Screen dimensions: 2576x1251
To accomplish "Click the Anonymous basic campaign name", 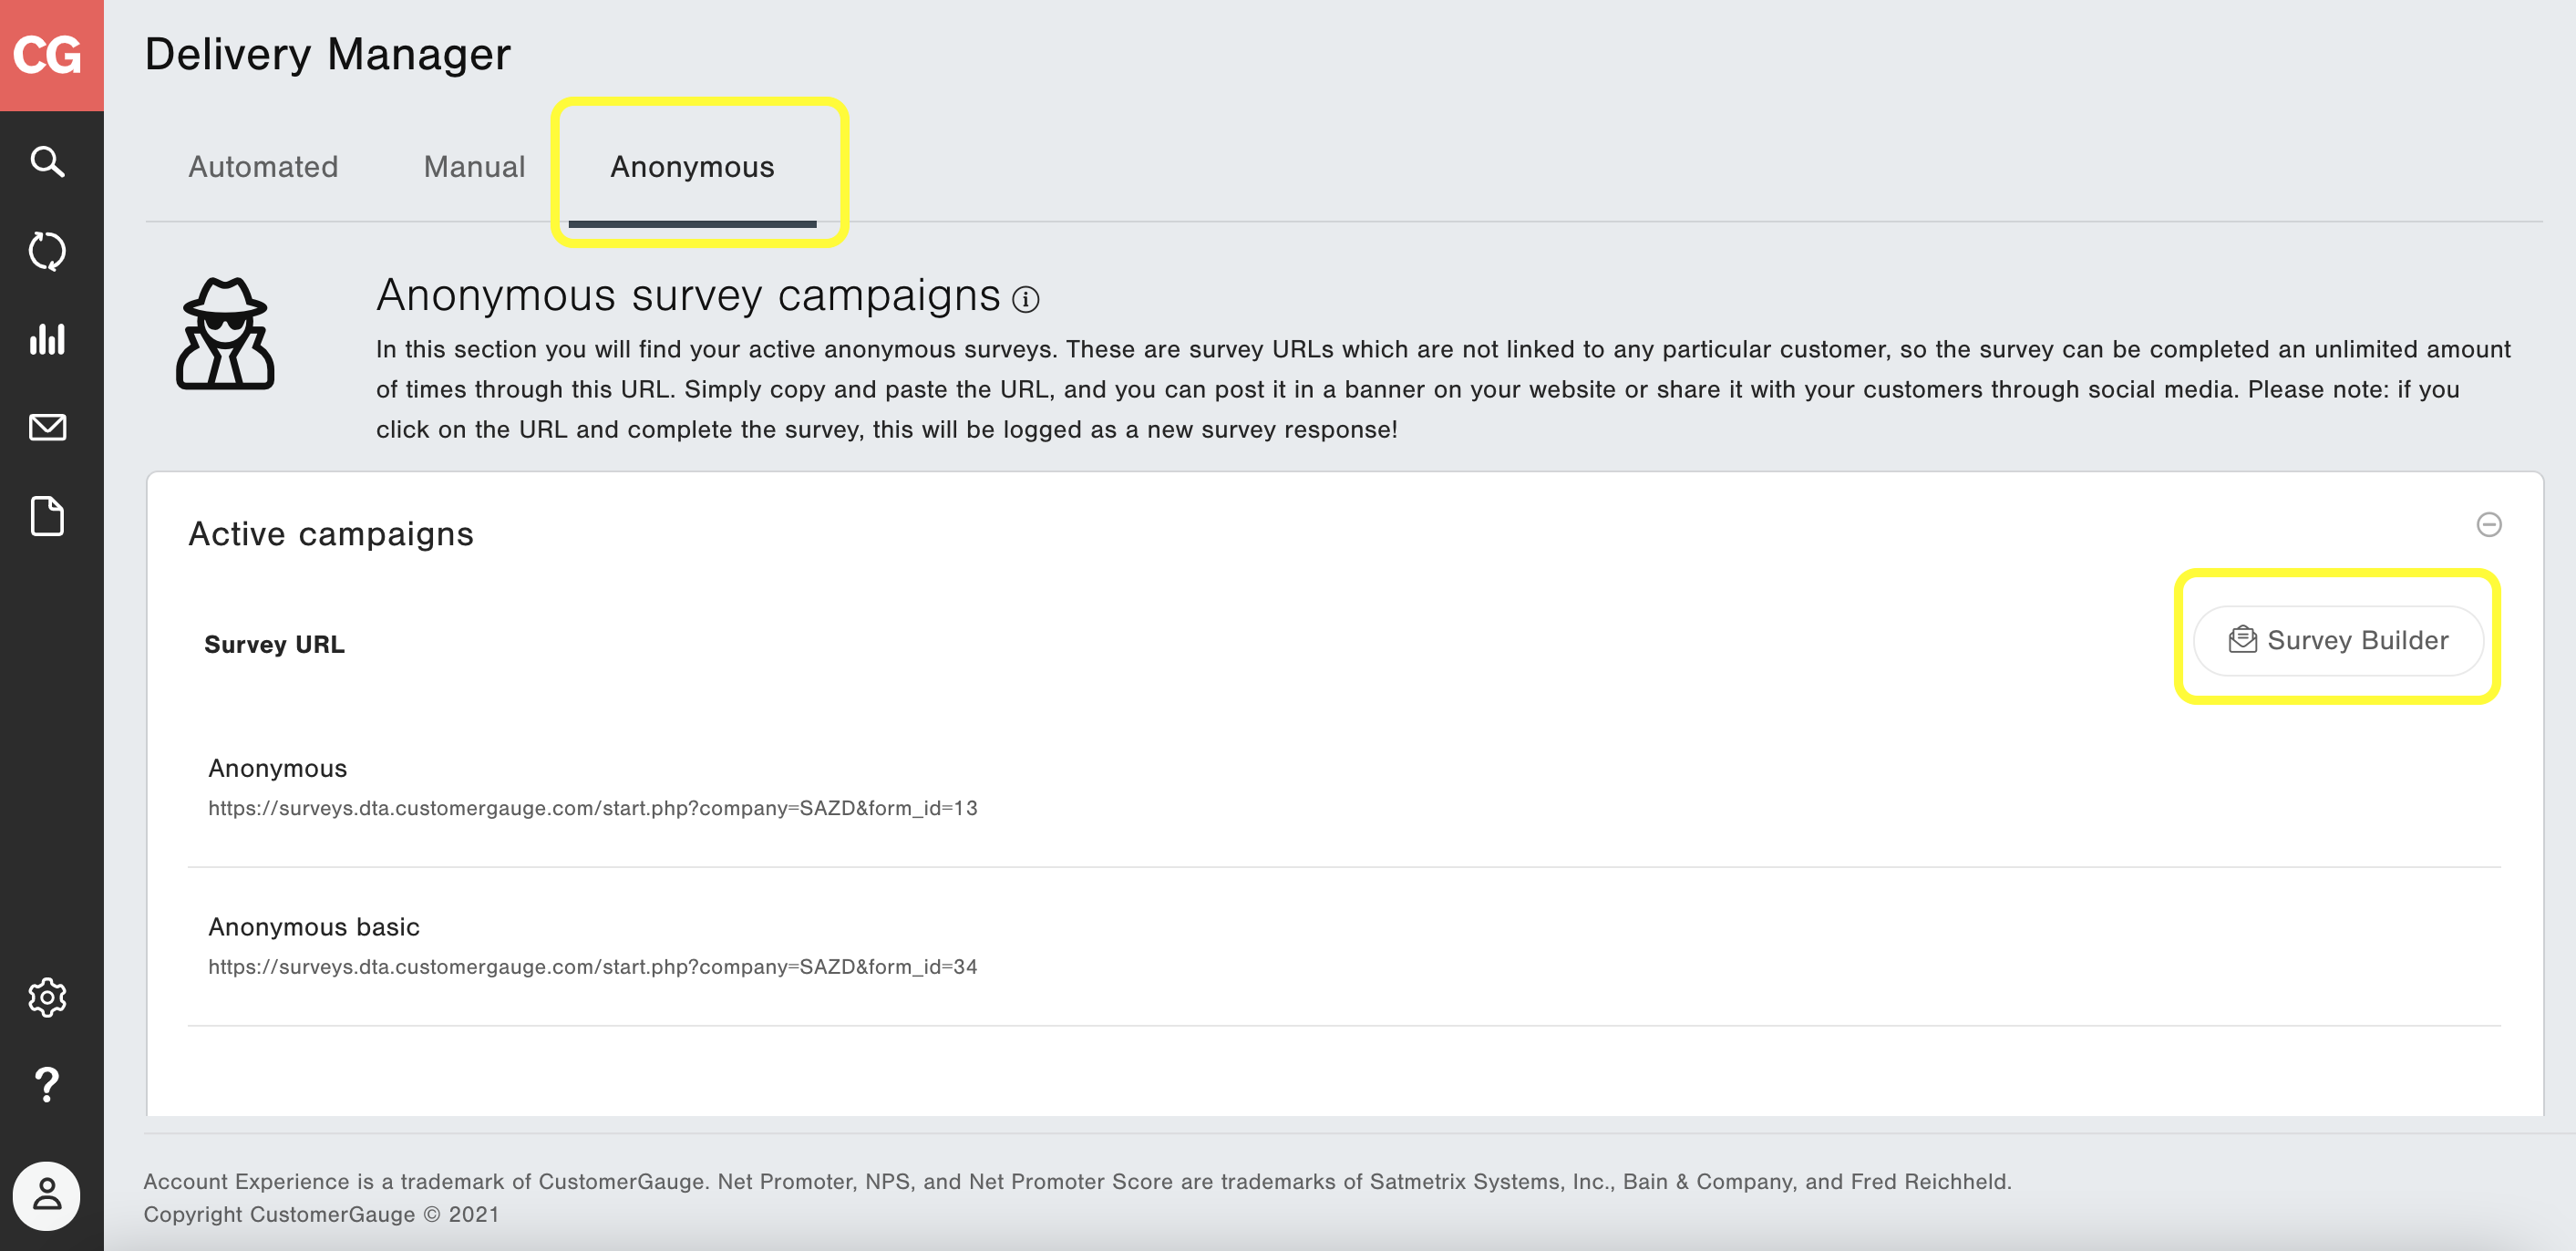I will [313, 927].
